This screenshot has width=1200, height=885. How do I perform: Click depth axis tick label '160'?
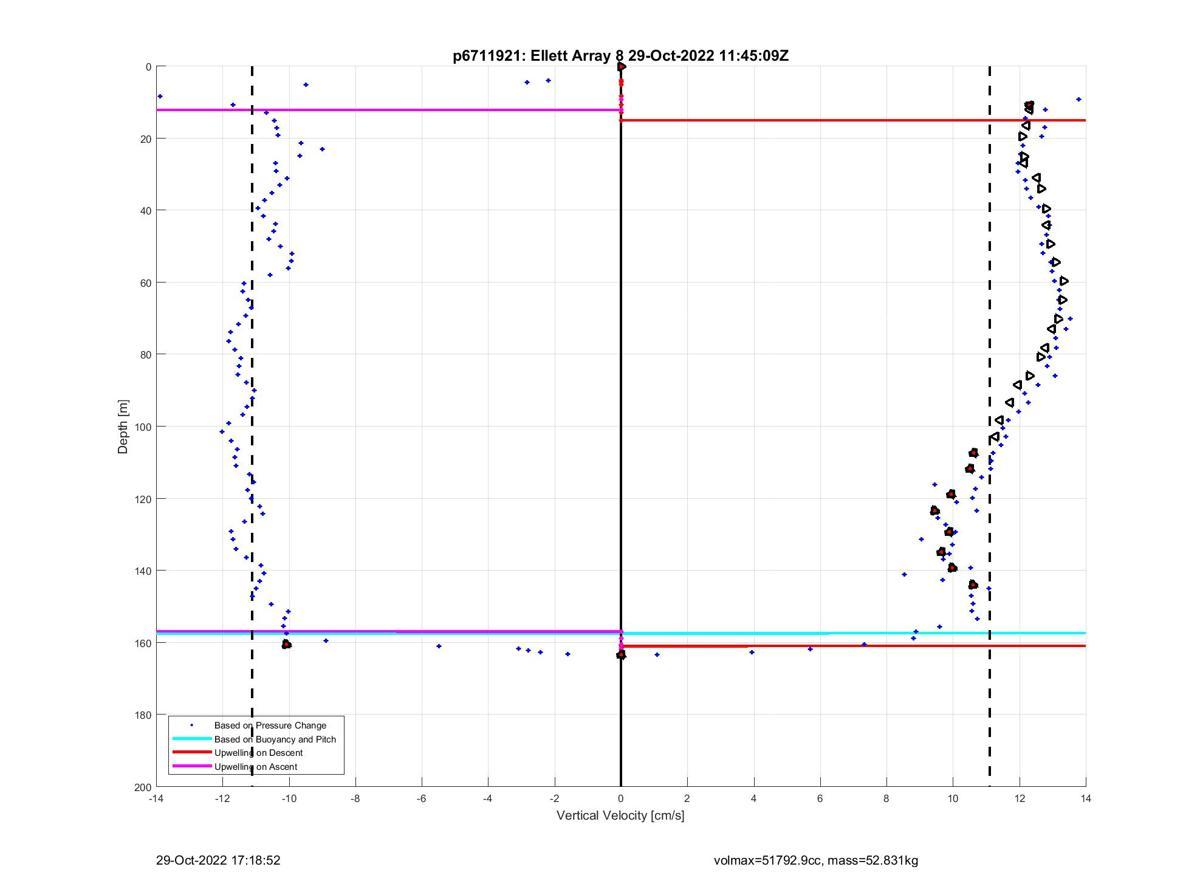(143, 643)
